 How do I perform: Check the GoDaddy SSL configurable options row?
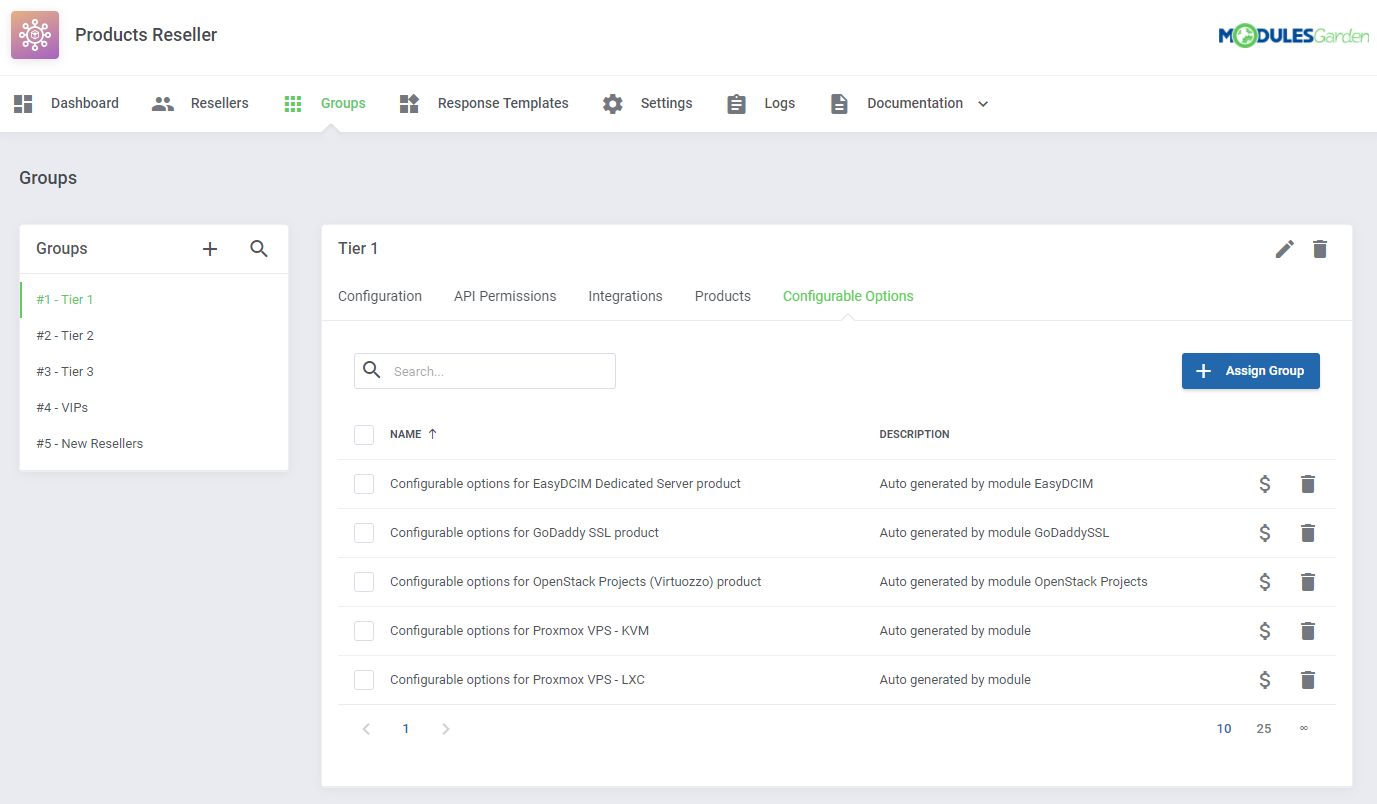[x=364, y=532]
